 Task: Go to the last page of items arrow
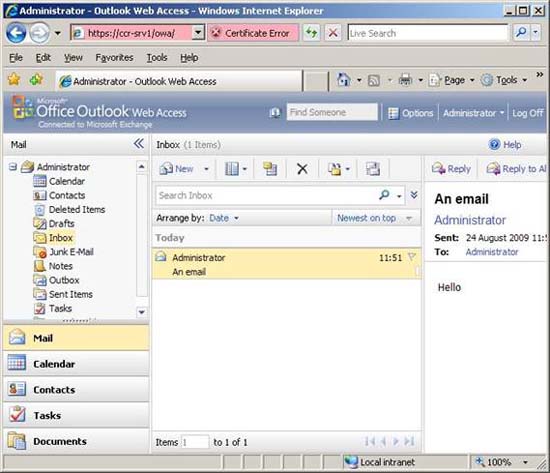click(x=409, y=441)
